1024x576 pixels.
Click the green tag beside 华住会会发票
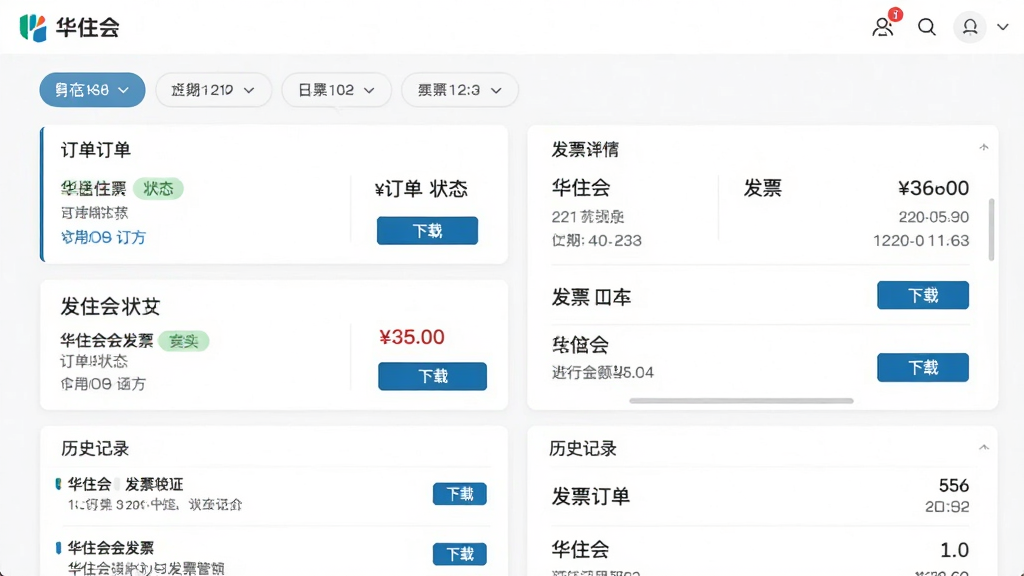tap(184, 341)
